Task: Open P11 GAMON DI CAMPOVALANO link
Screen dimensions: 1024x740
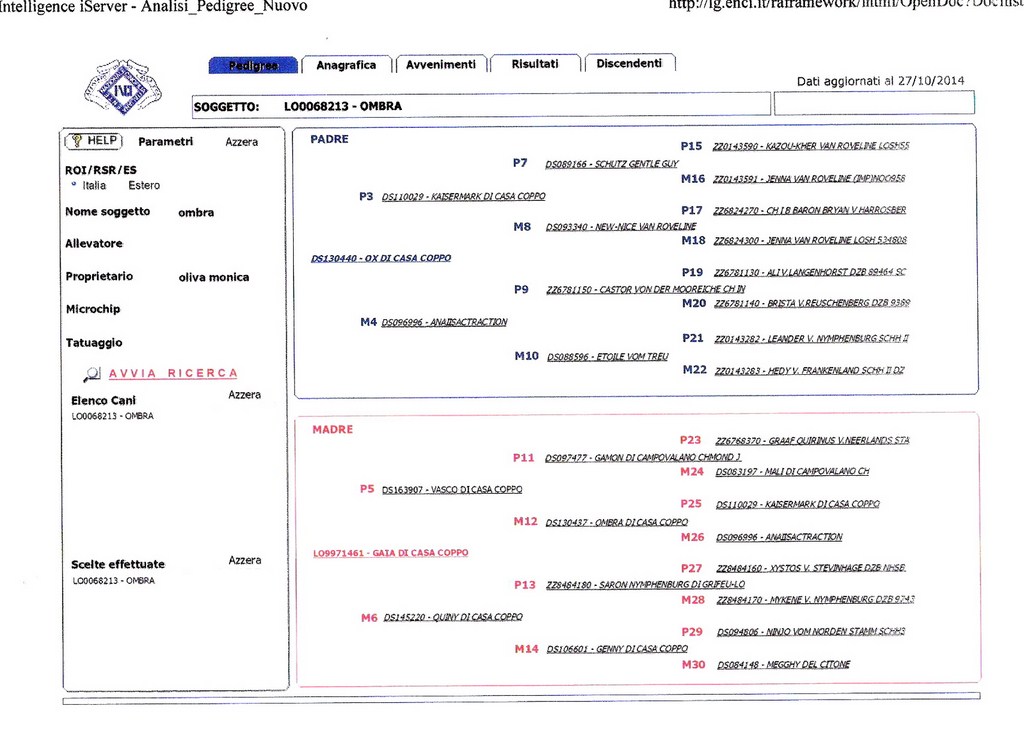Action: point(643,458)
